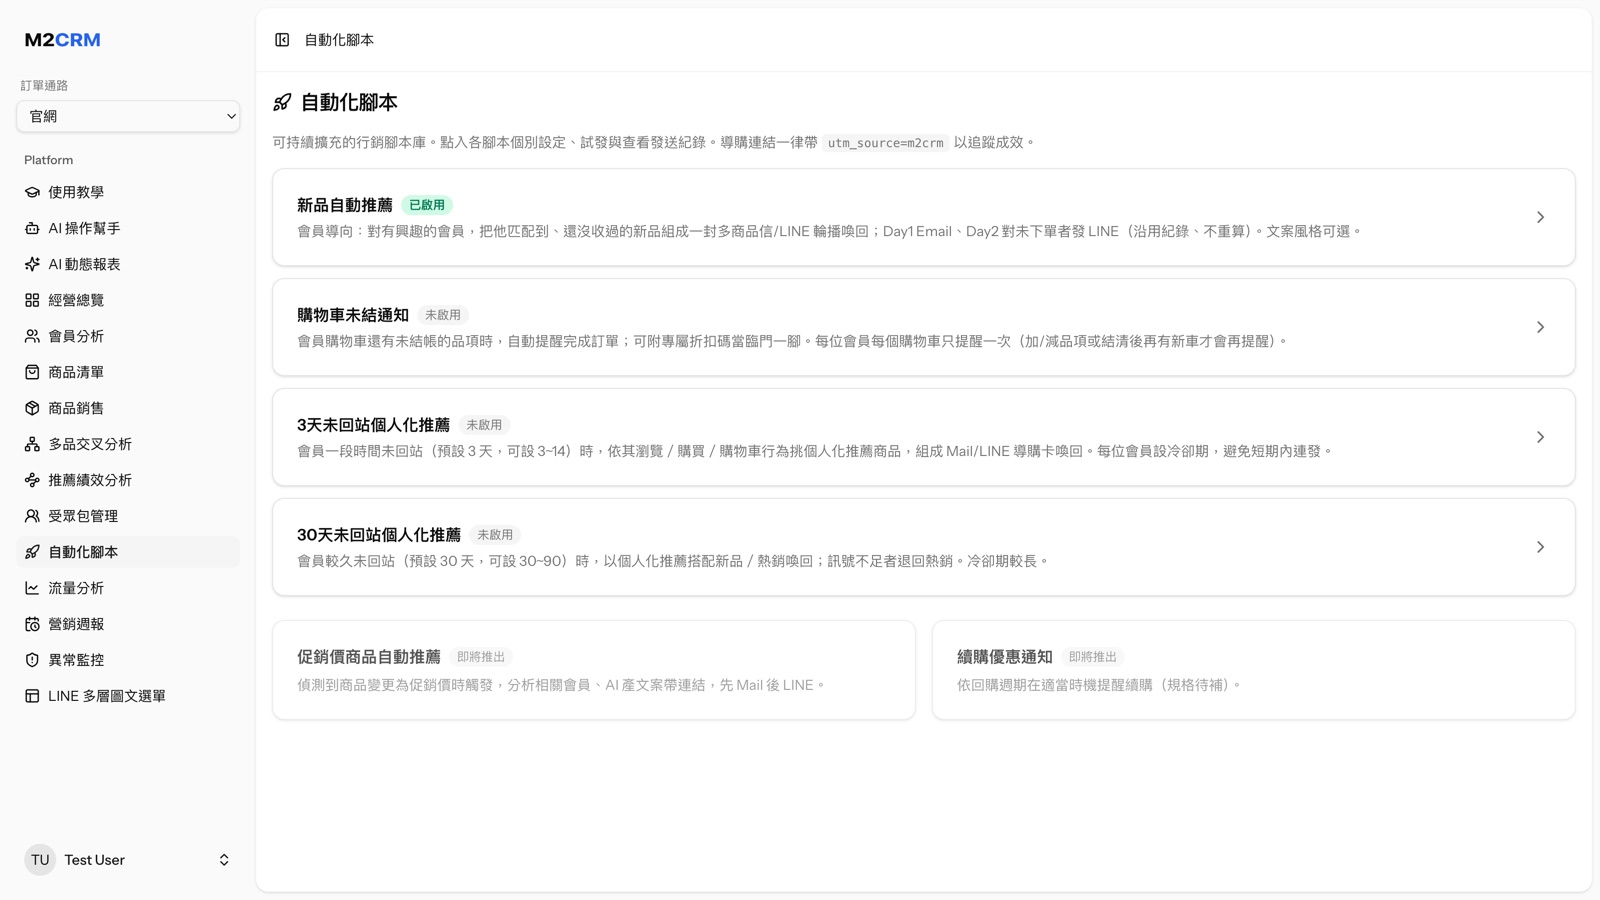Viewport: 1600px width, 900px height.
Task: Click the 商品銷售 box icon
Action: (32, 408)
